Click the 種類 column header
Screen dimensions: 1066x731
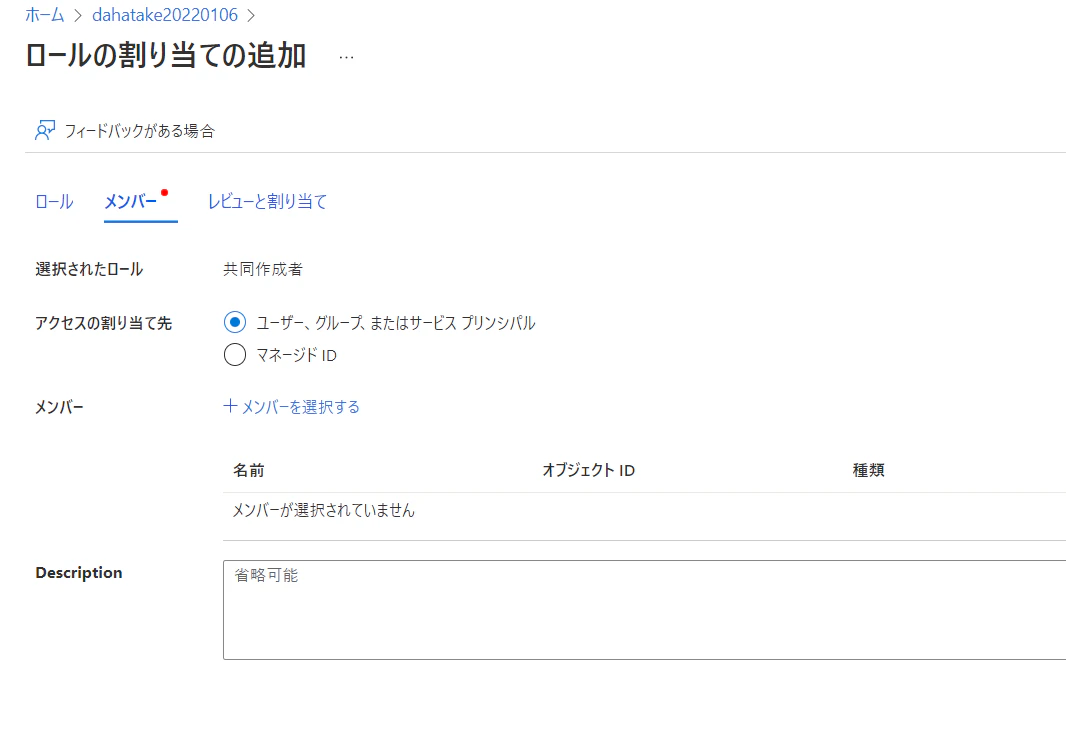pyautogui.click(x=869, y=470)
